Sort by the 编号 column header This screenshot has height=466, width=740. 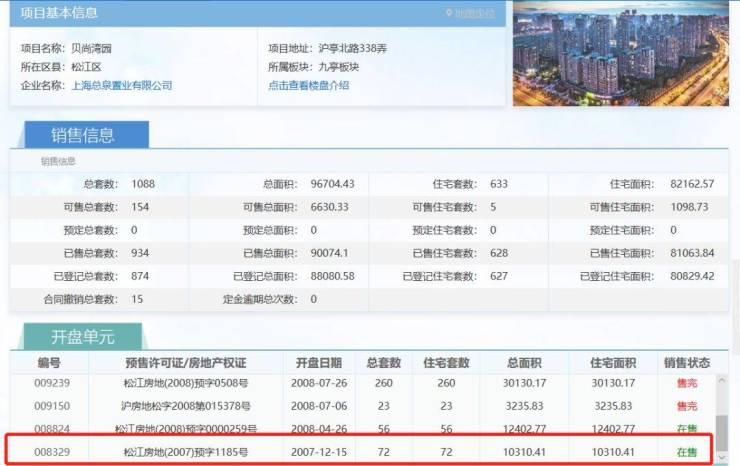[x=49, y=361]
